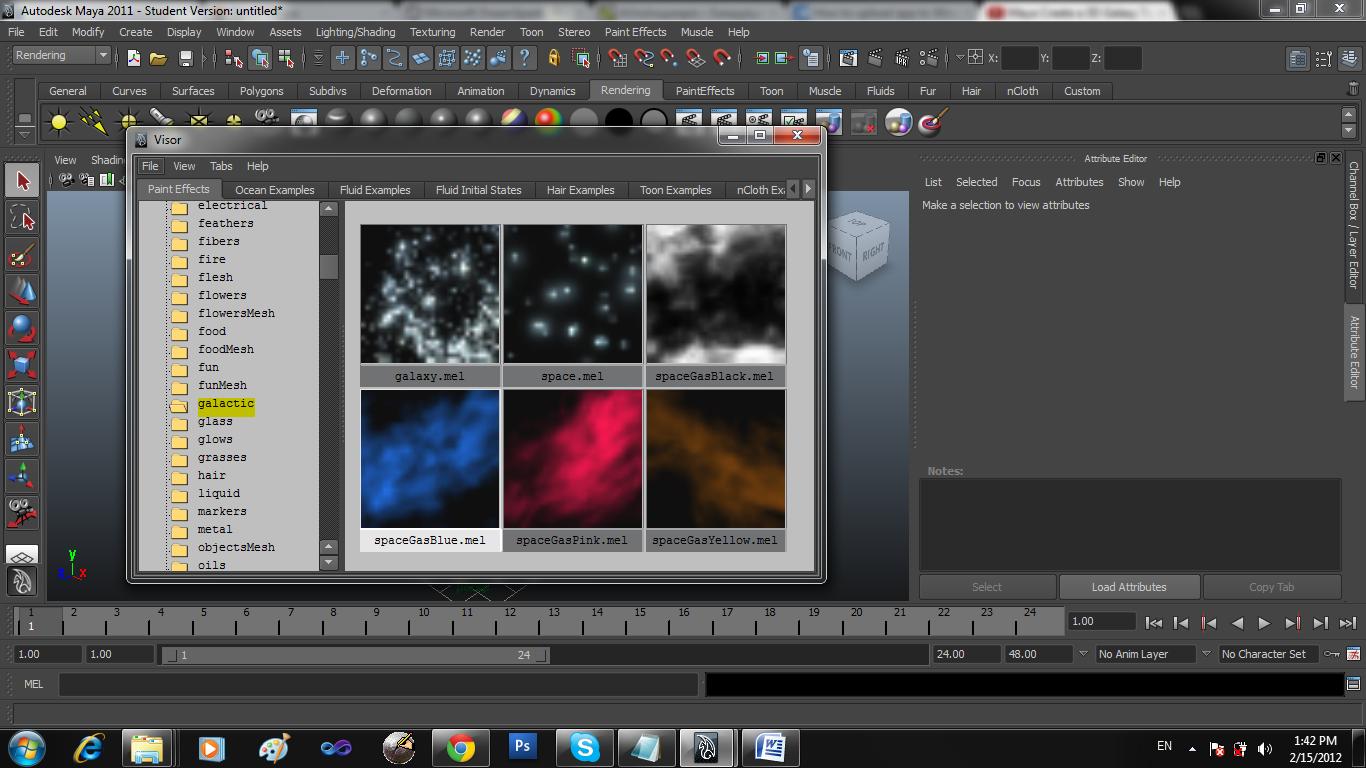This screenshot has width=1366, height=768.
Task: Click the lock selection padlock icon
Action: tap(553, 58)
